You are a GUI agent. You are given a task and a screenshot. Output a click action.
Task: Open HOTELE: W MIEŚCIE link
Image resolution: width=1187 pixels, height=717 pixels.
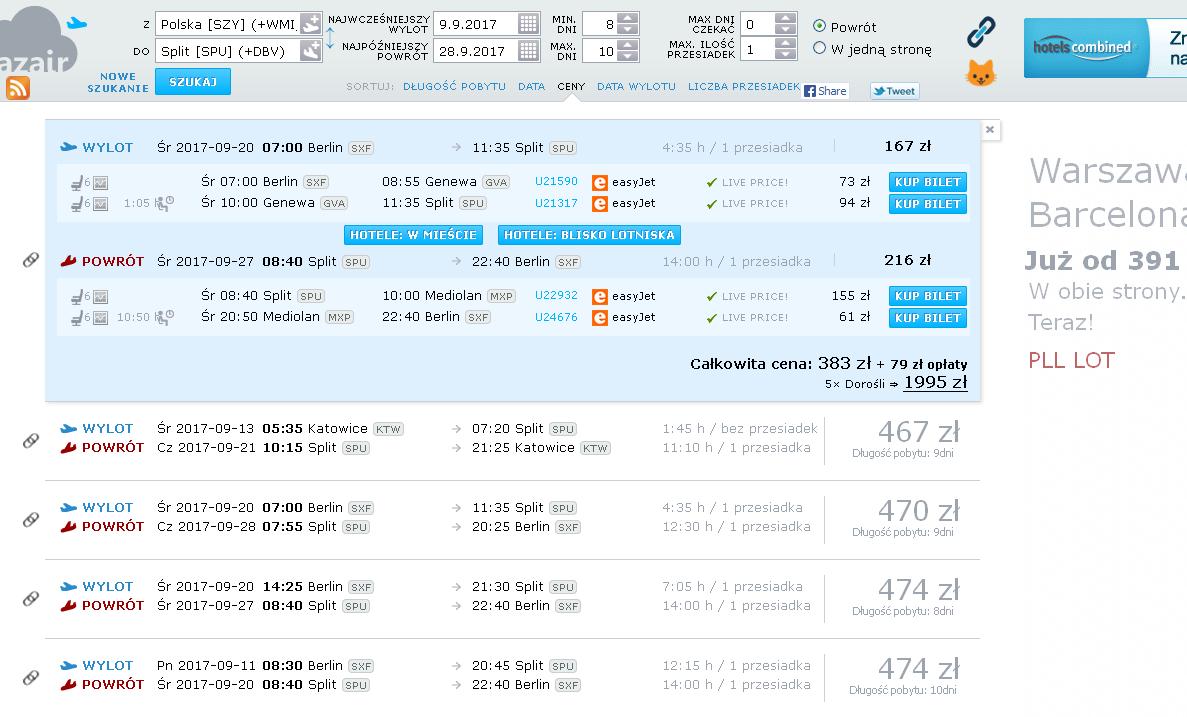413,235
